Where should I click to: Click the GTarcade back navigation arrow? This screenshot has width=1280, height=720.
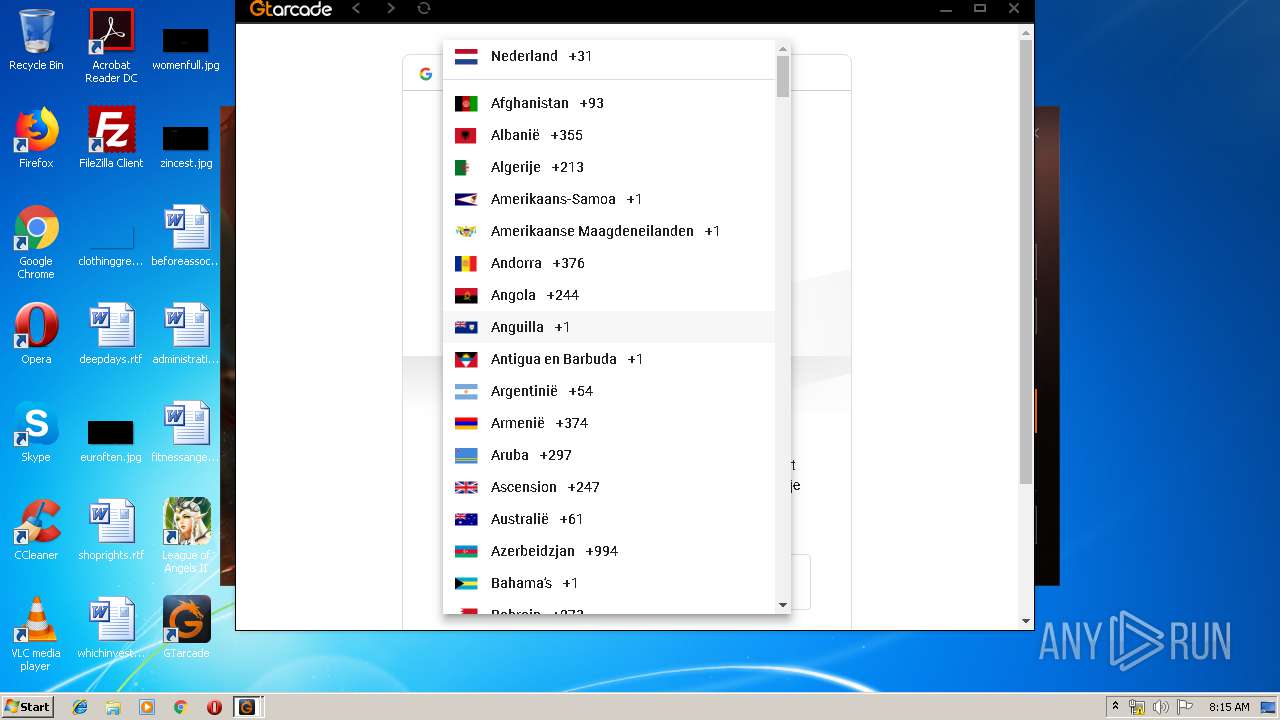[357, 8]
